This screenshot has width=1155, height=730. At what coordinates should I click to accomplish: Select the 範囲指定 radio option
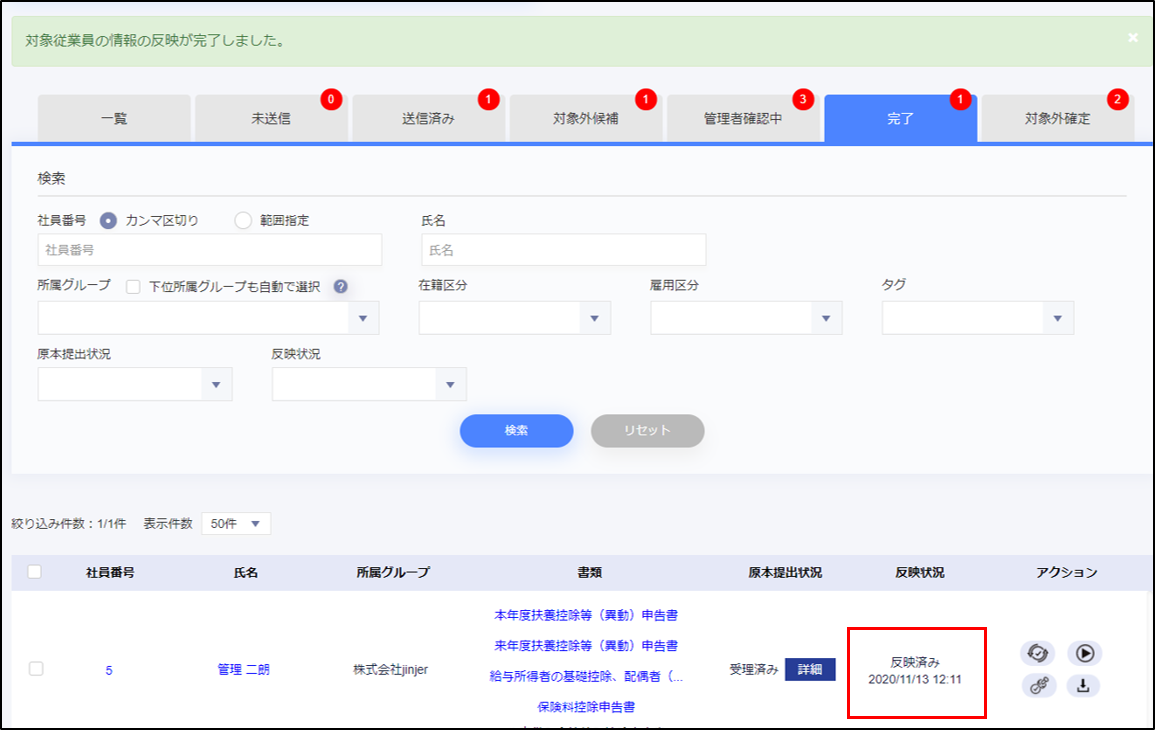coord(242,220)
